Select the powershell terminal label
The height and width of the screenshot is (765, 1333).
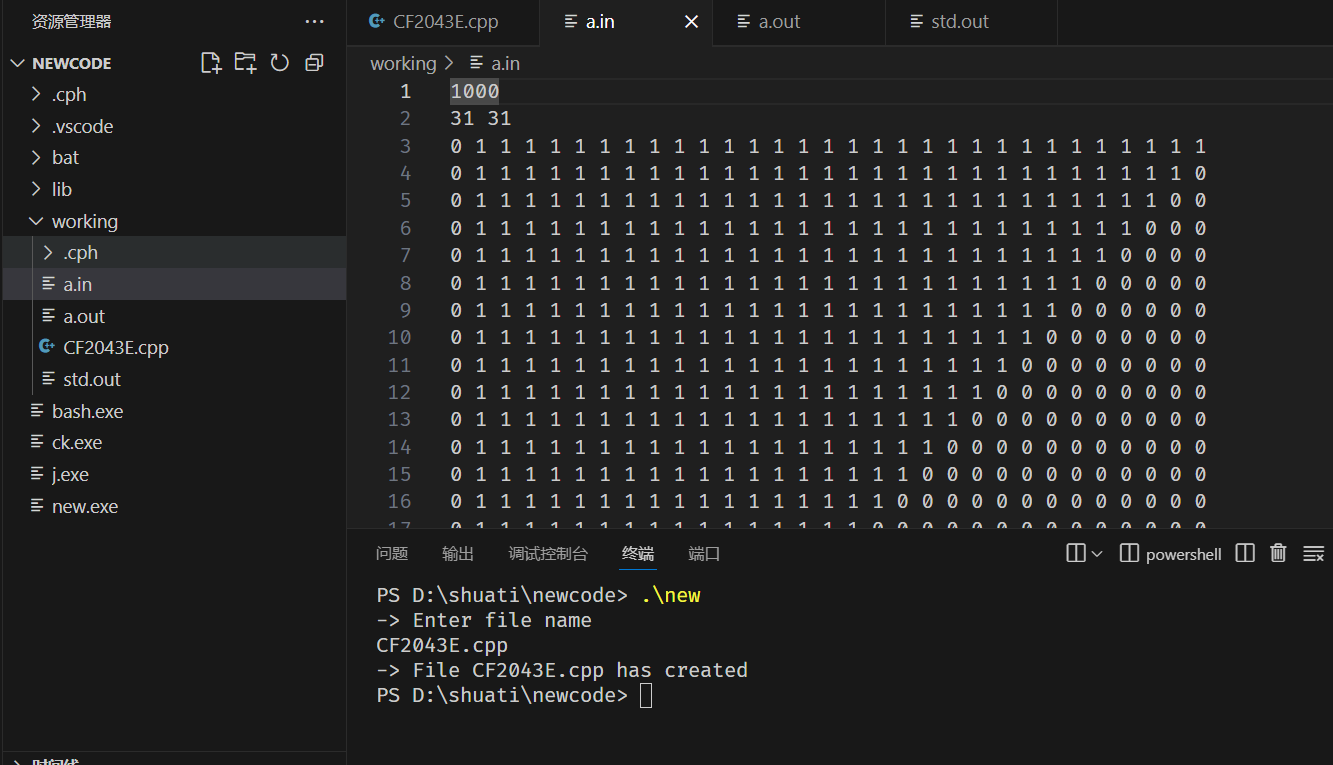(1183, 554)
